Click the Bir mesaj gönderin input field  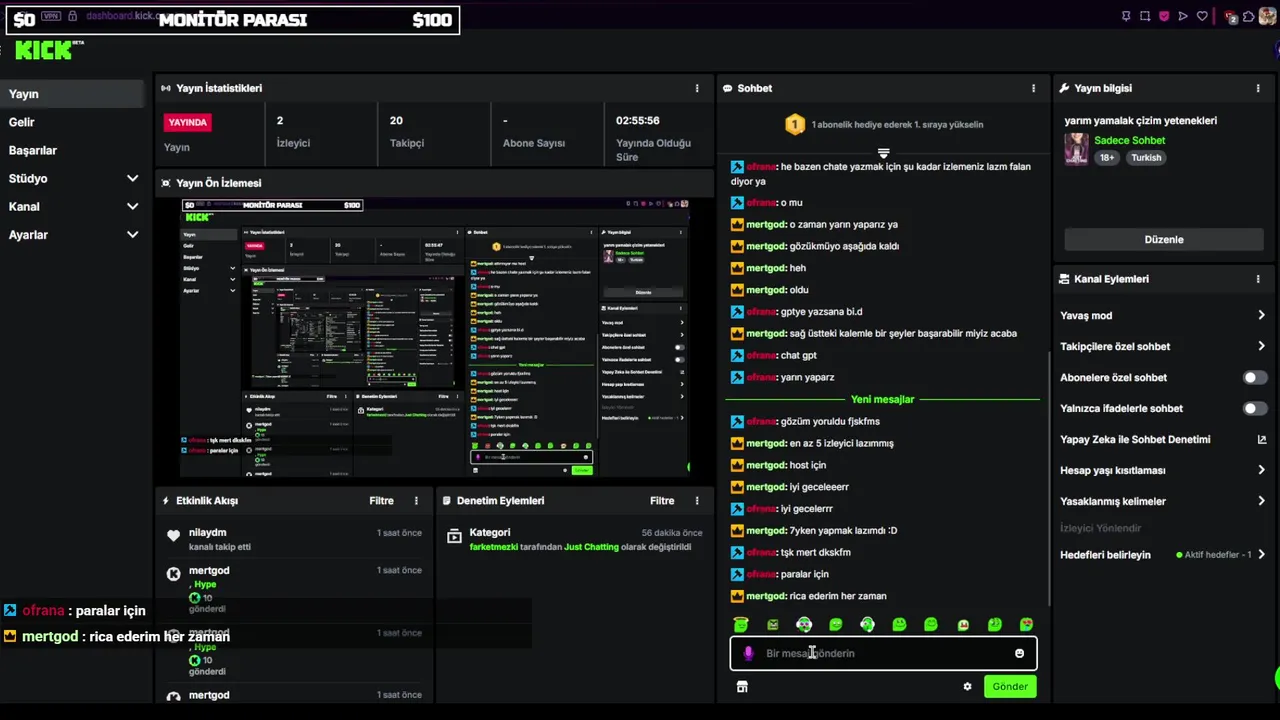(x=883, y=653)
